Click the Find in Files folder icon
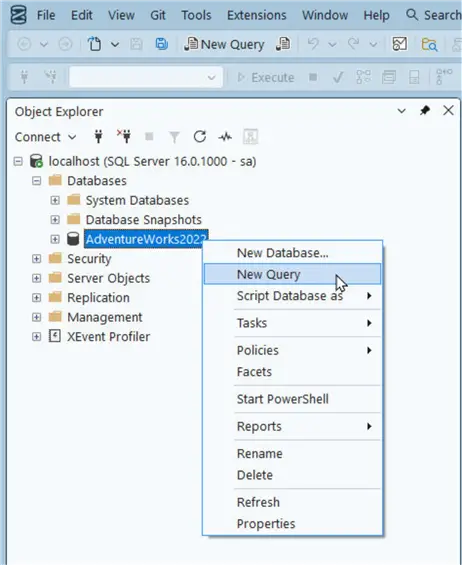The width and height of the screenshot is (462, 565). pos(429,44)
